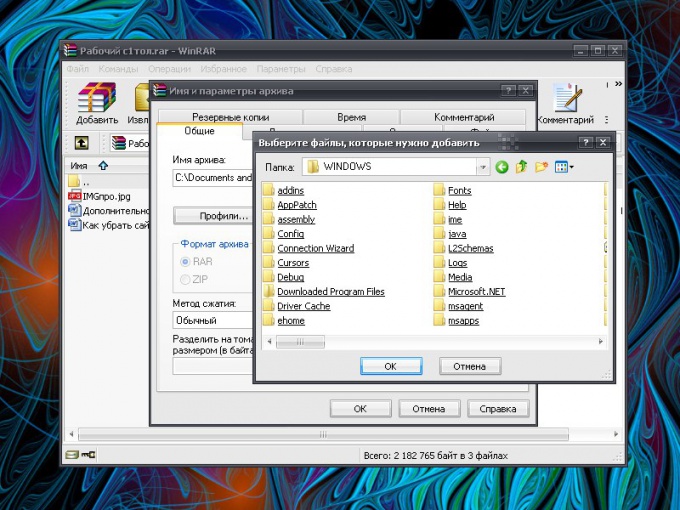Select the ZIP archive format radio button

point(185,279)
